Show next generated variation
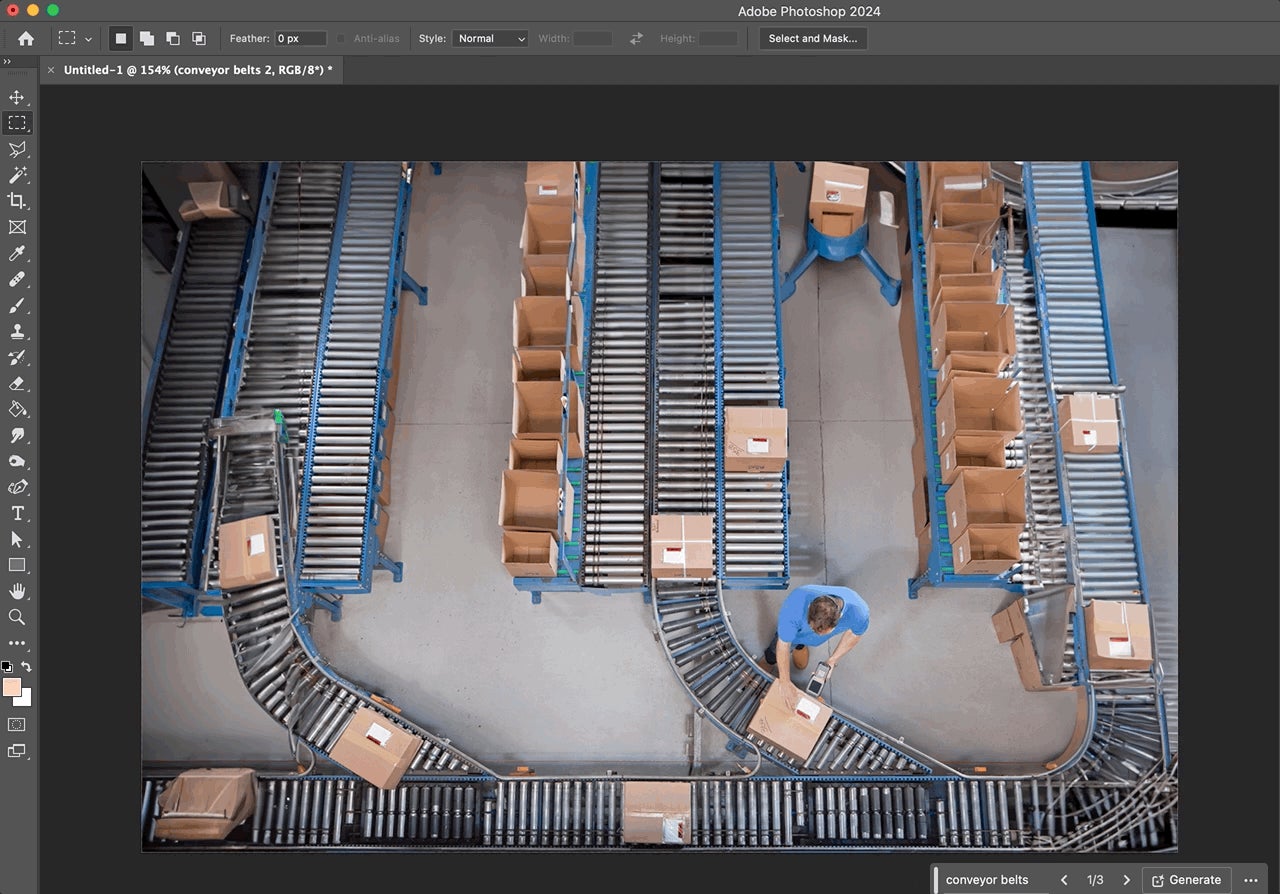The height and width of the screenshot is (894, 1280). 1126,880
